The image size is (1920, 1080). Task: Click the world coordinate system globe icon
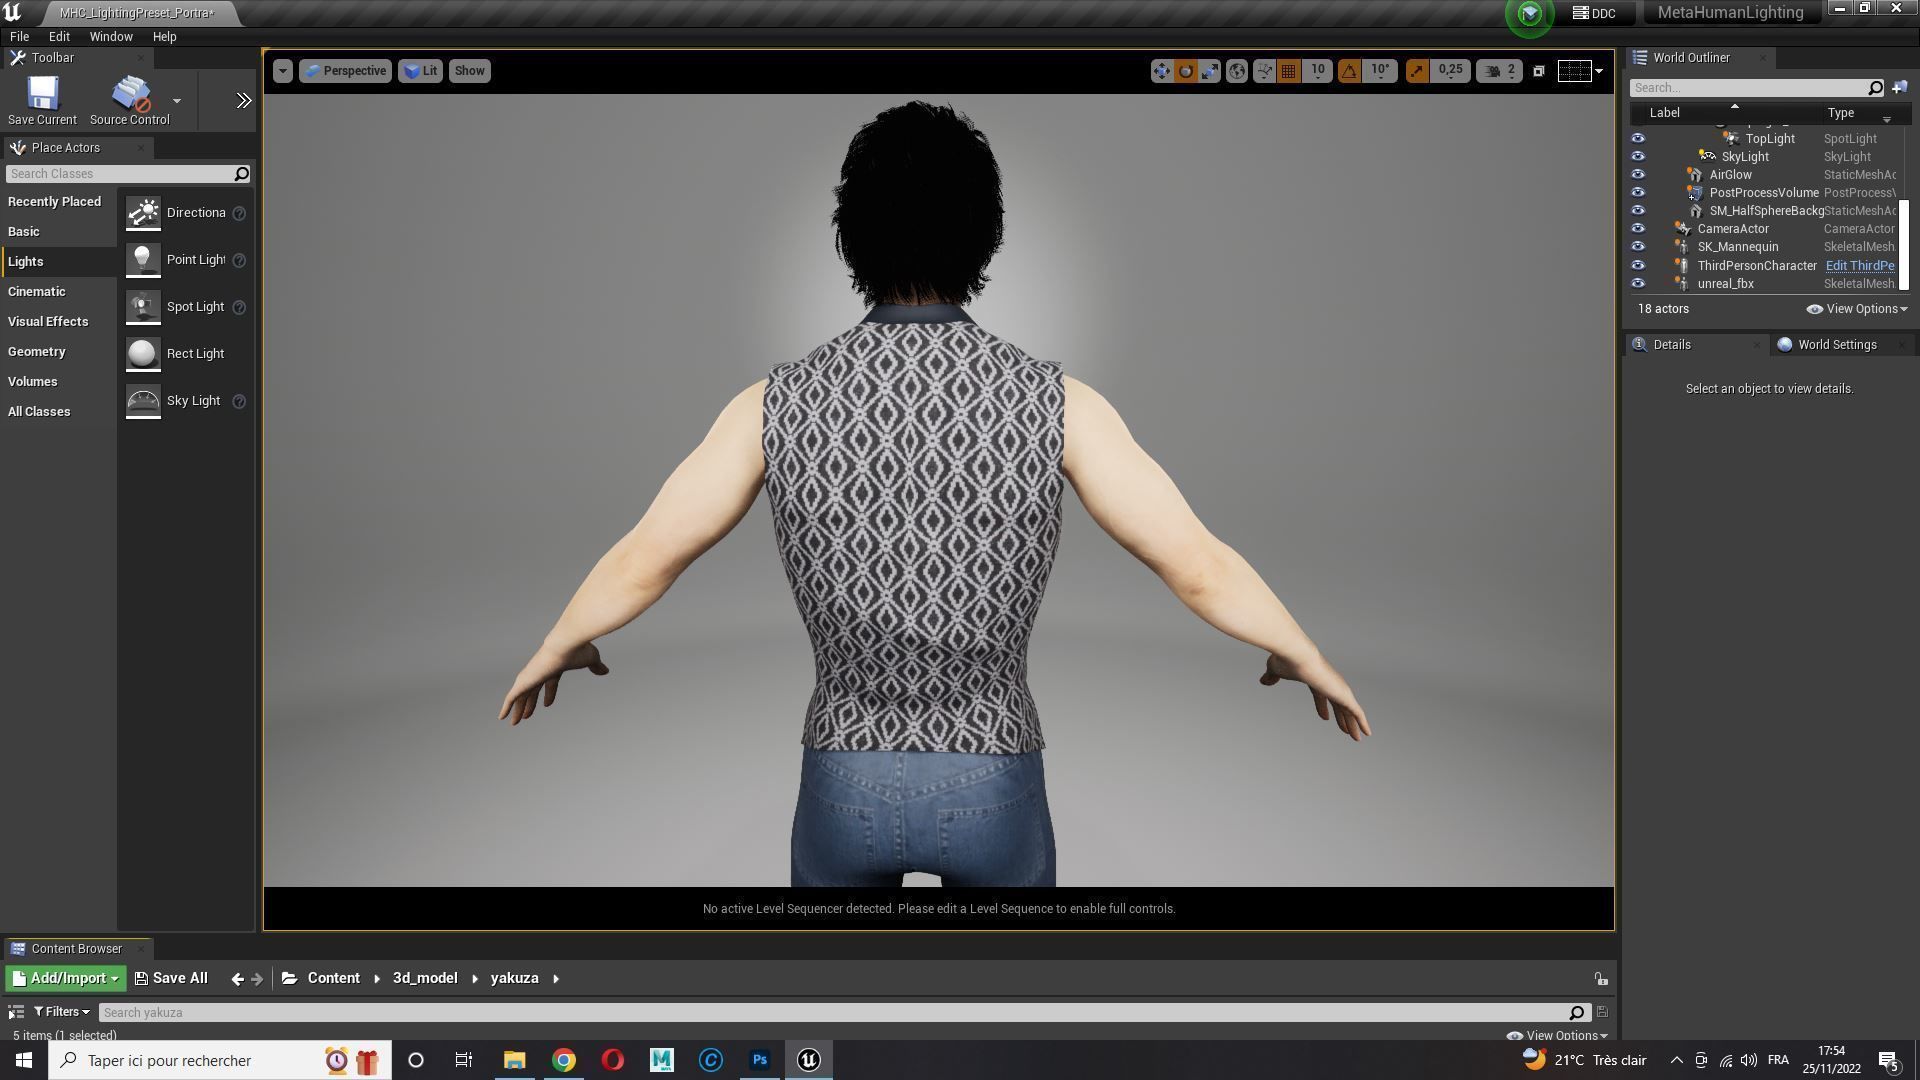point(1237,71)
